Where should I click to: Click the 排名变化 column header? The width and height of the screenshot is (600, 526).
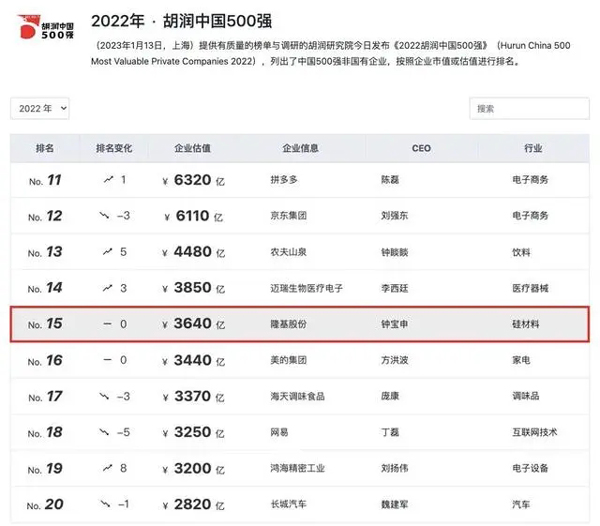(x=114, y=148)
